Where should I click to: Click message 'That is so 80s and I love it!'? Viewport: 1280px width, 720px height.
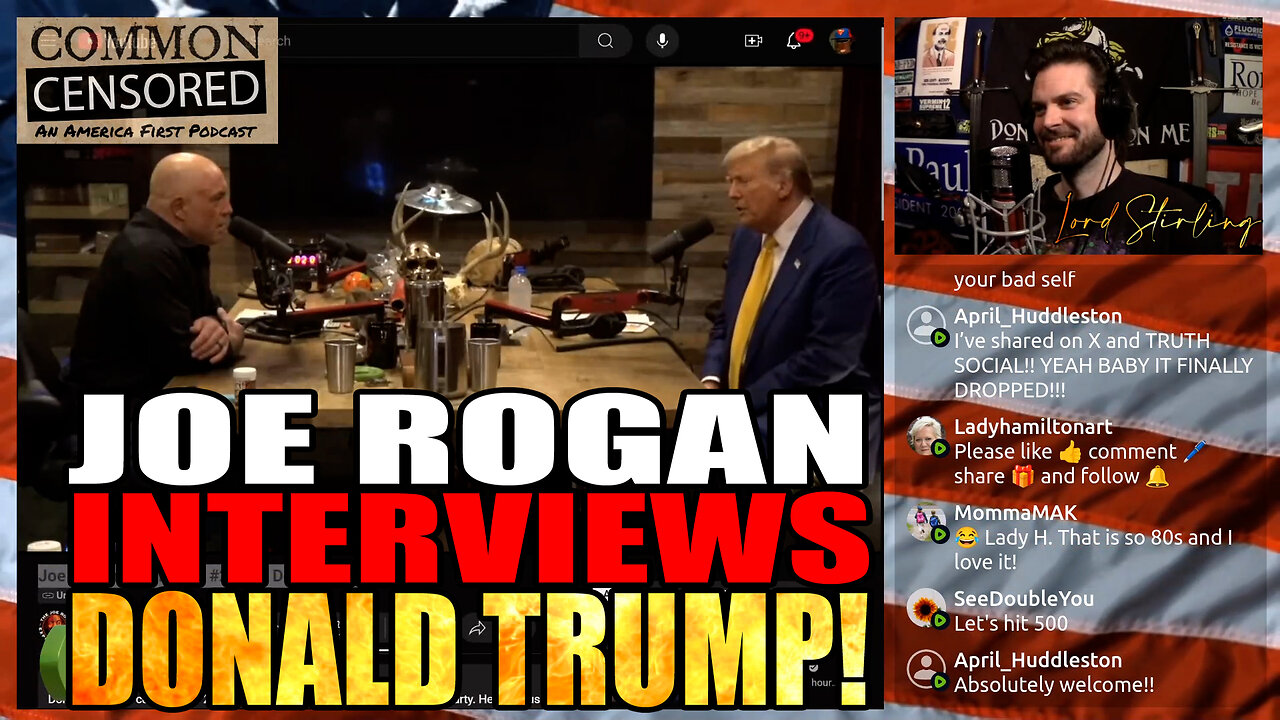[x=1093, y=550]
